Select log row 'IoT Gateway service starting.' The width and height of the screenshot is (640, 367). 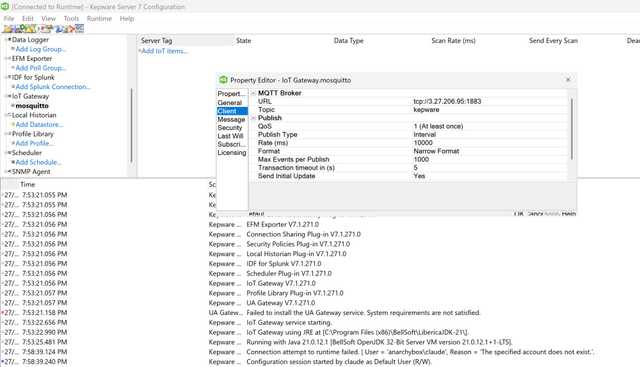[x=289, y=323]
